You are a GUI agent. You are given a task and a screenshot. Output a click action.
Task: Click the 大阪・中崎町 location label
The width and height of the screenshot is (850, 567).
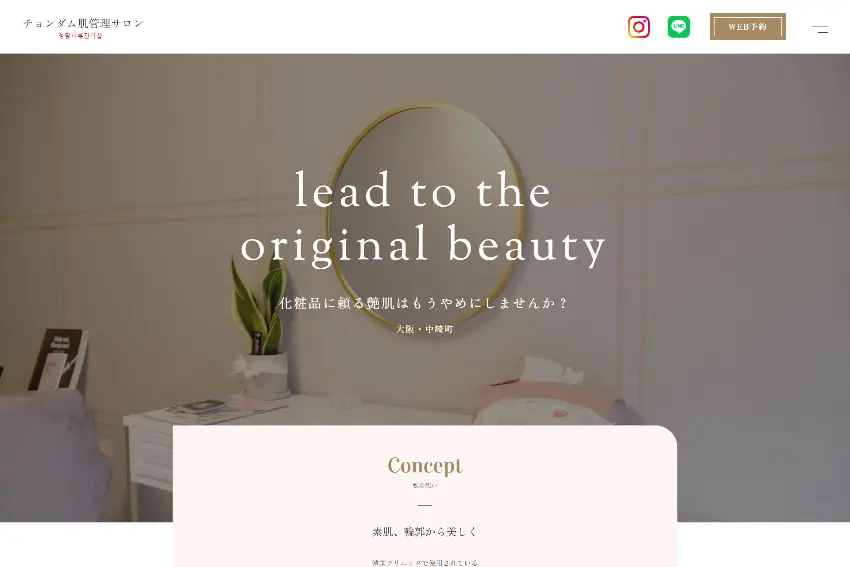424,329
